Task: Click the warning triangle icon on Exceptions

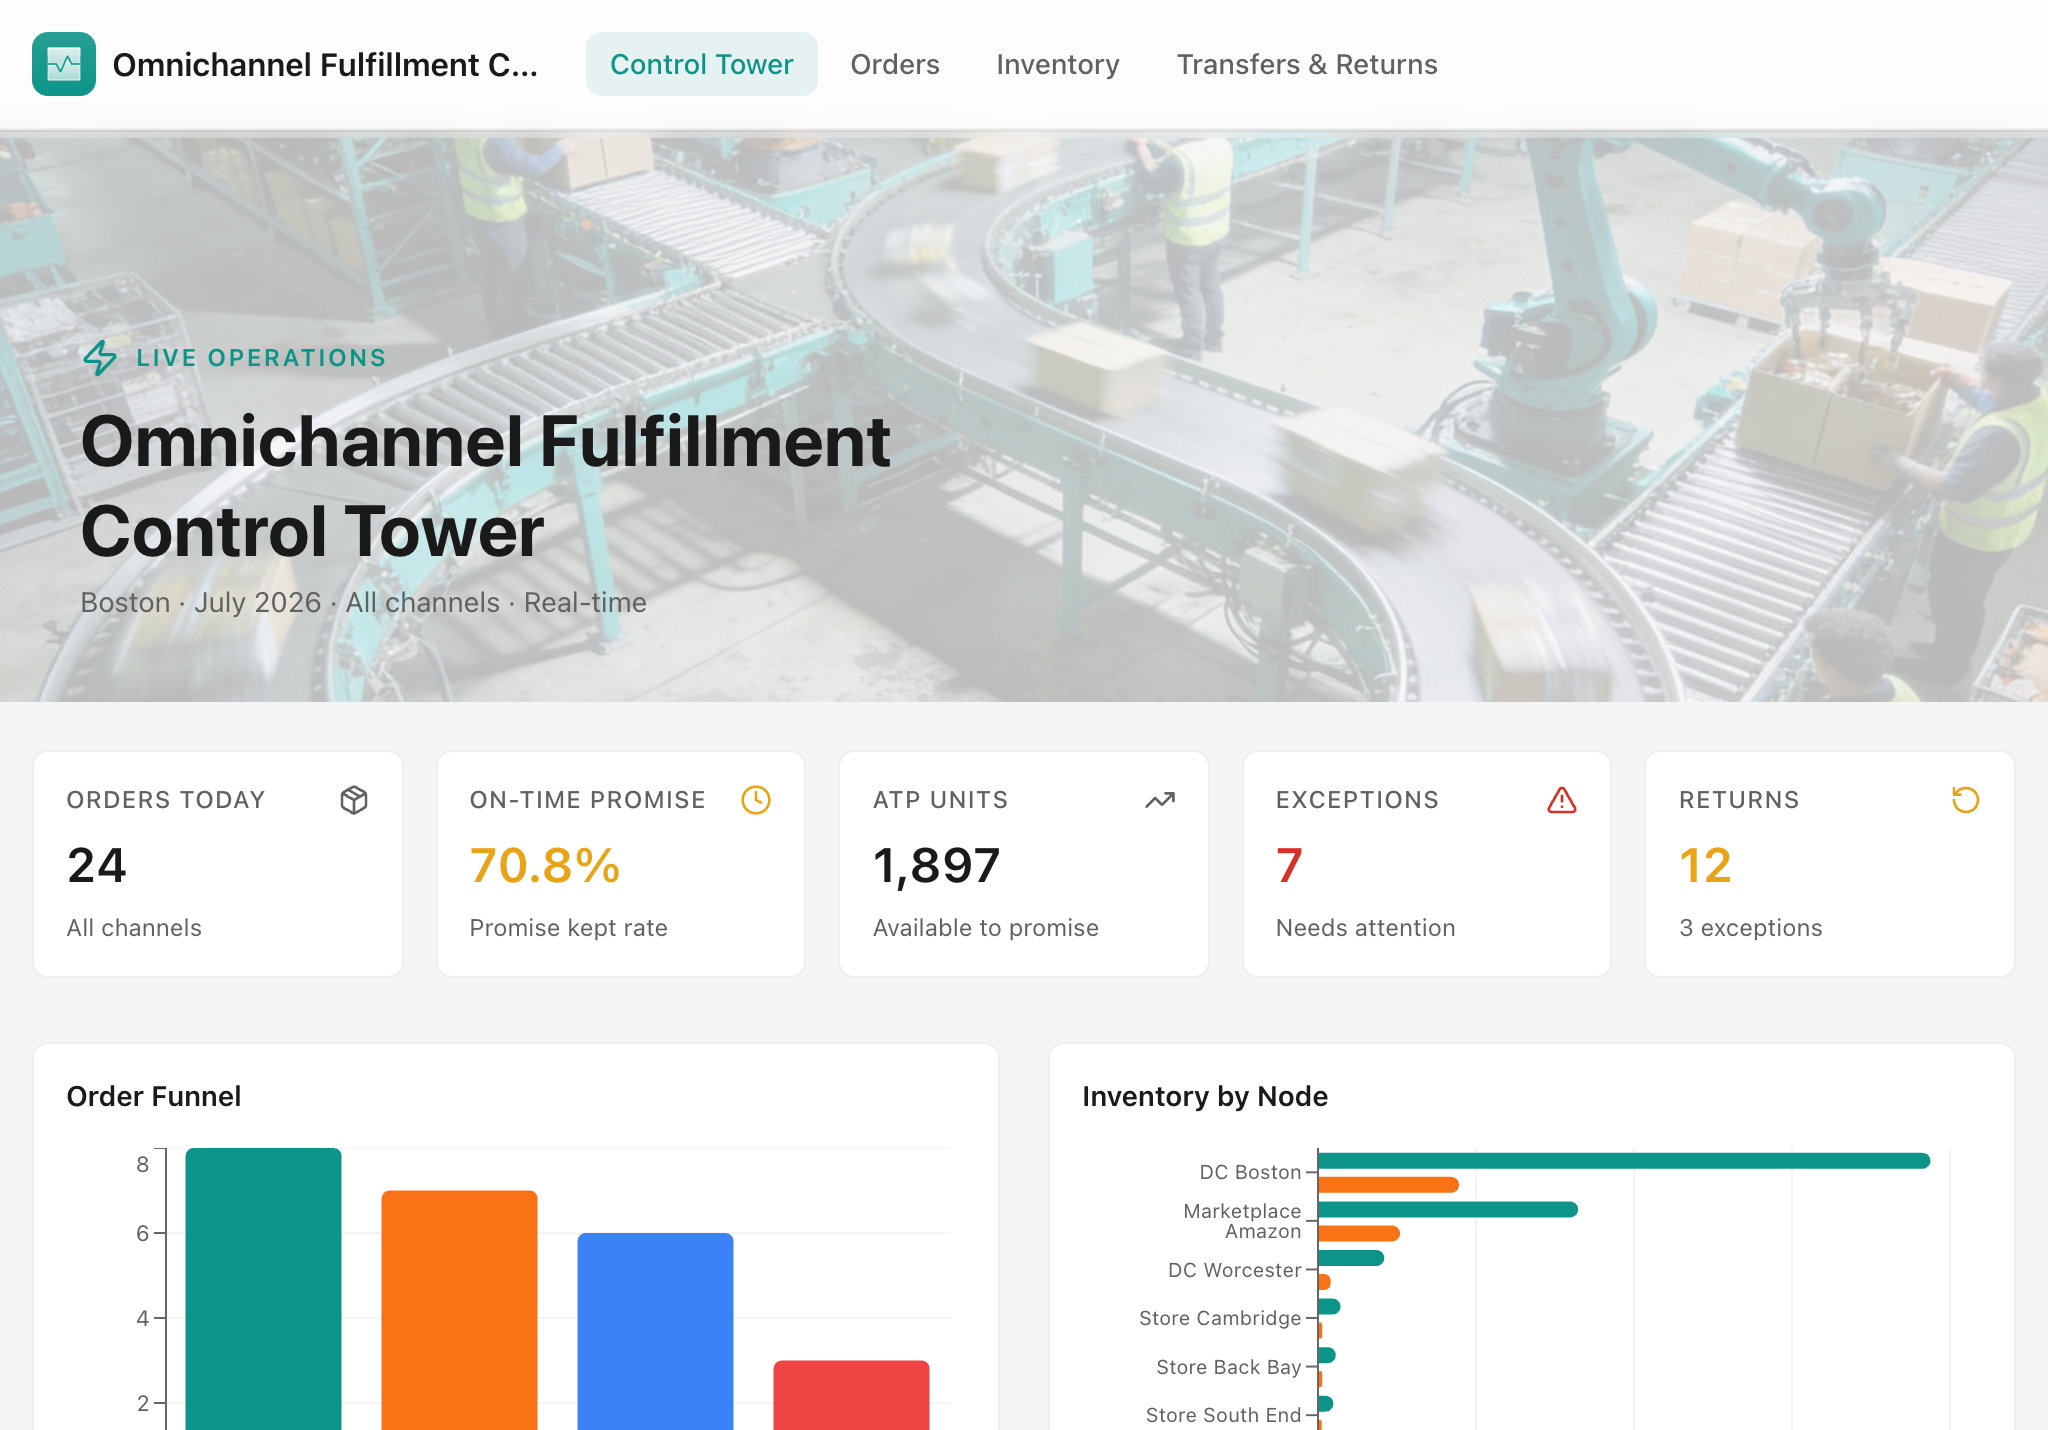Action: coord(1562,800)
